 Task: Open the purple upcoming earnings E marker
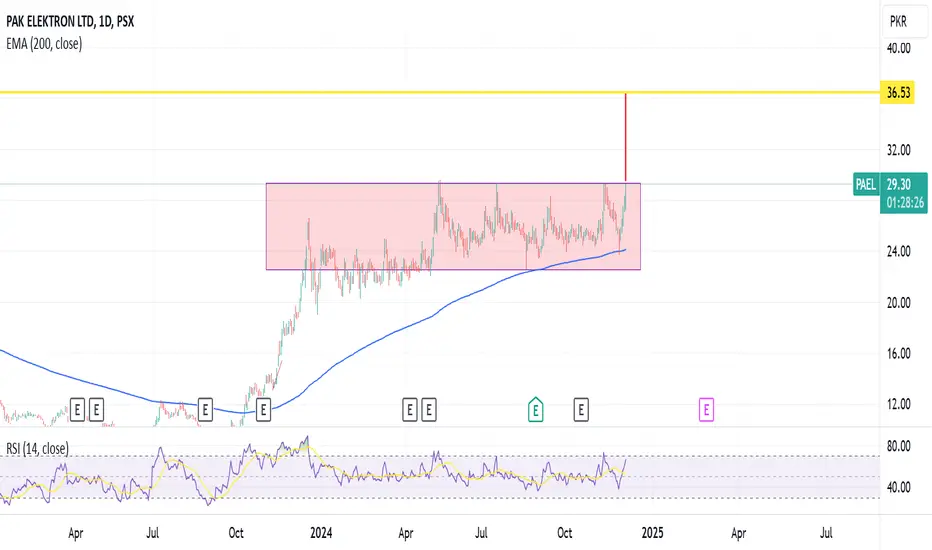706,410
